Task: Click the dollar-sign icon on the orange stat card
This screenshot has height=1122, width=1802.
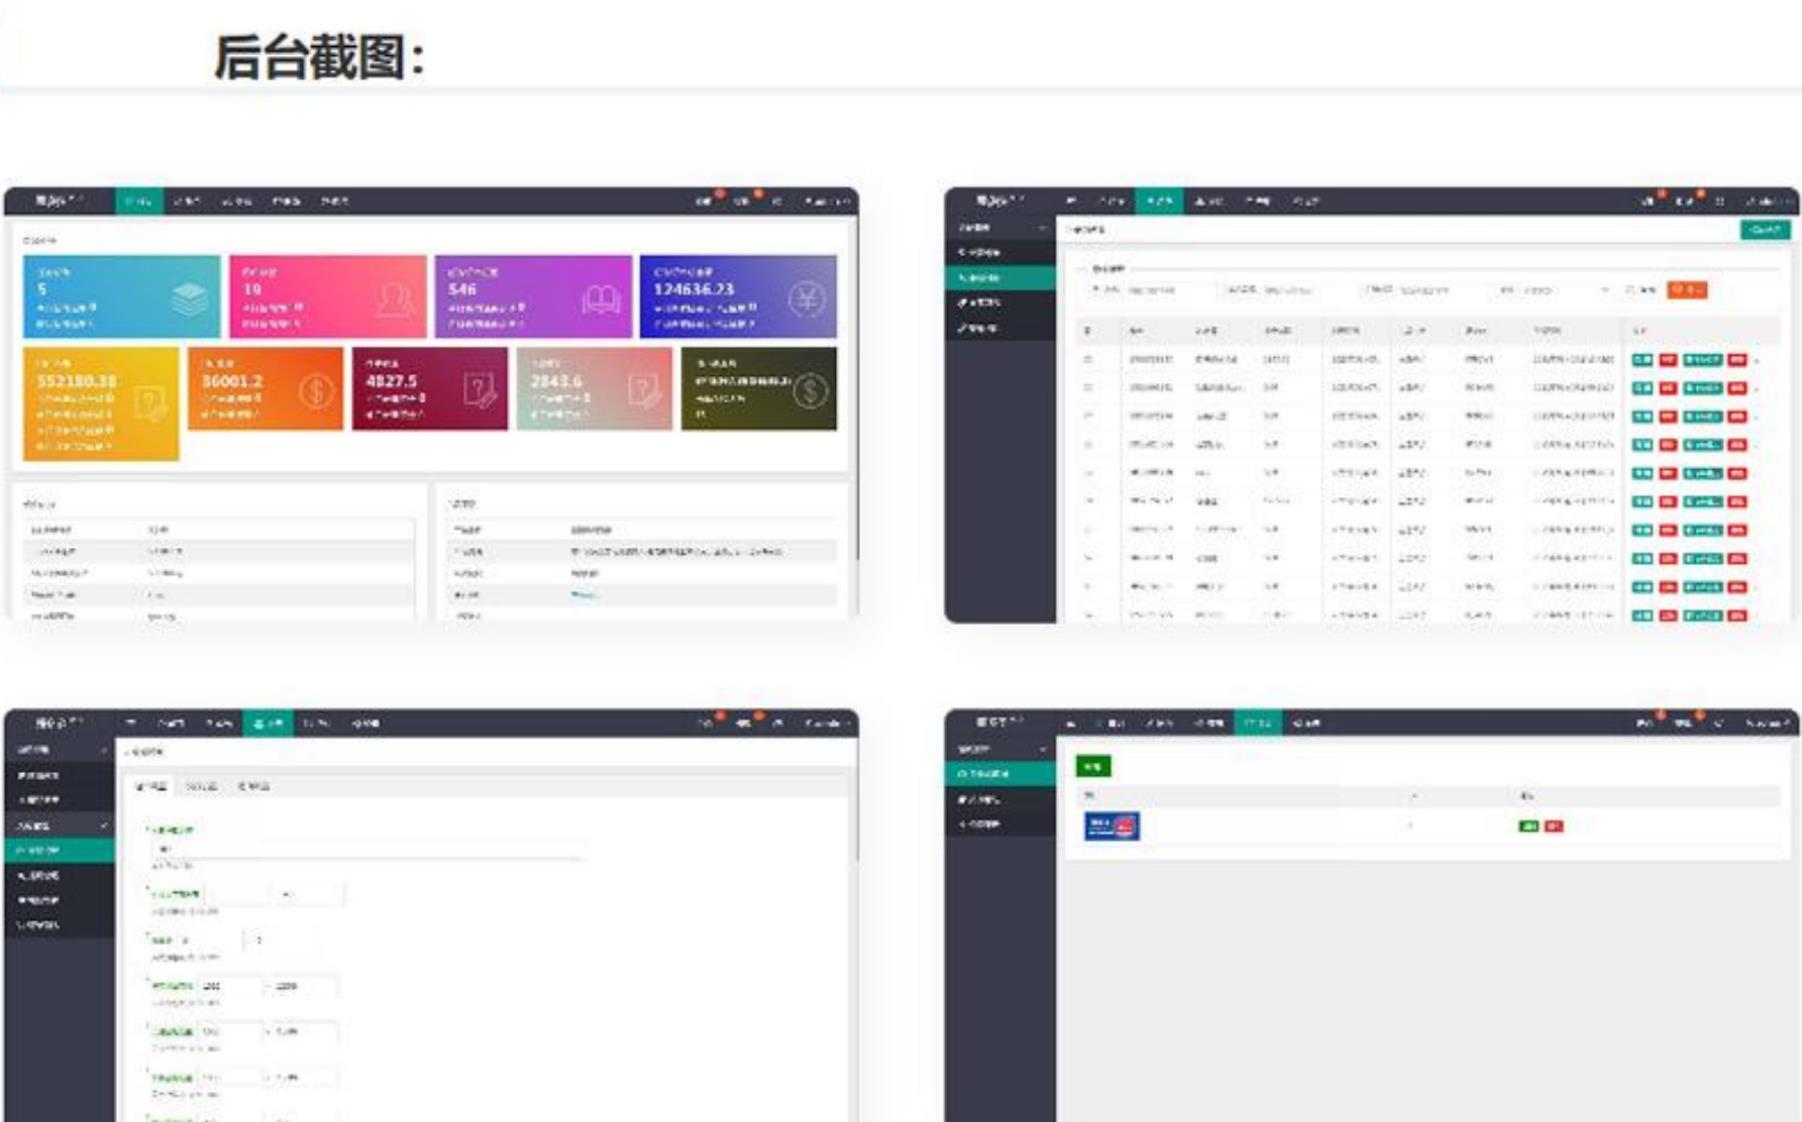Action: tap(316, 391)
